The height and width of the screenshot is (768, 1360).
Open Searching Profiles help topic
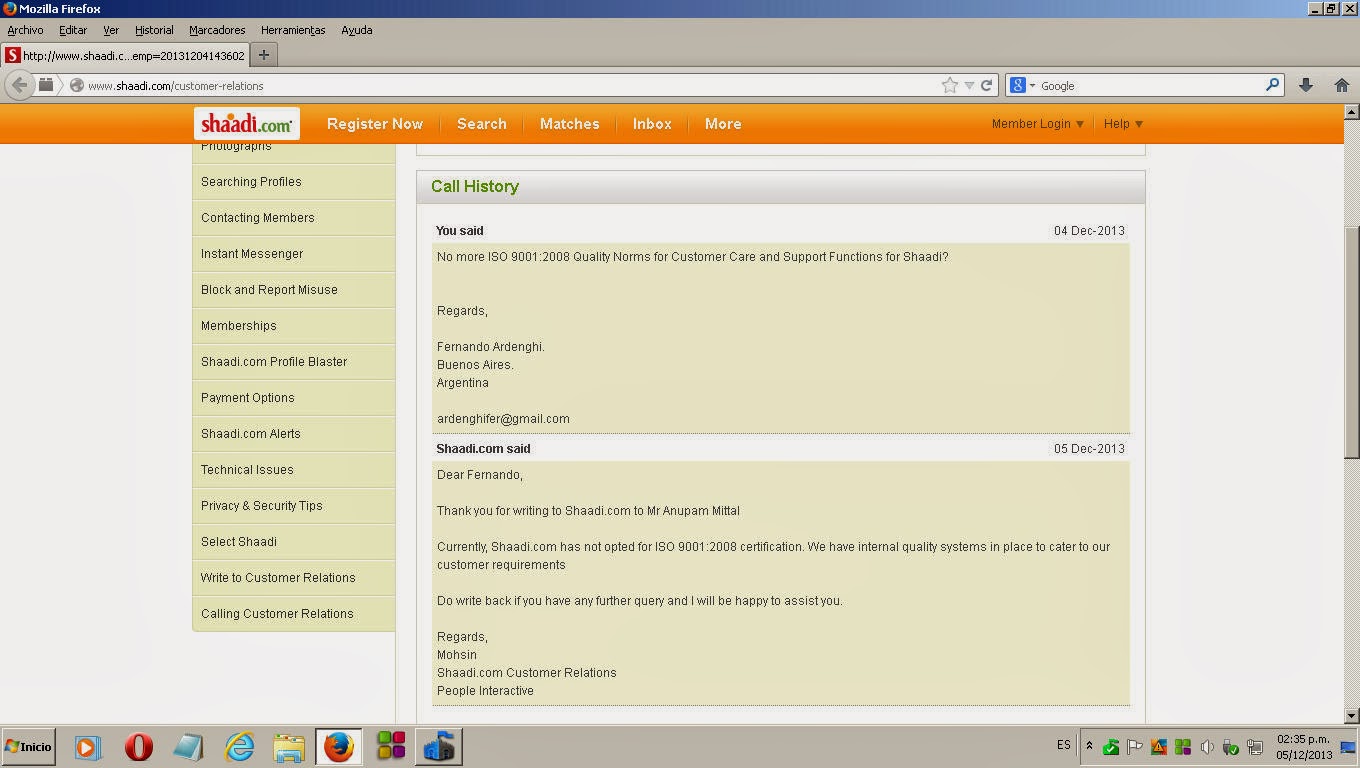click(x=294, y=182)
